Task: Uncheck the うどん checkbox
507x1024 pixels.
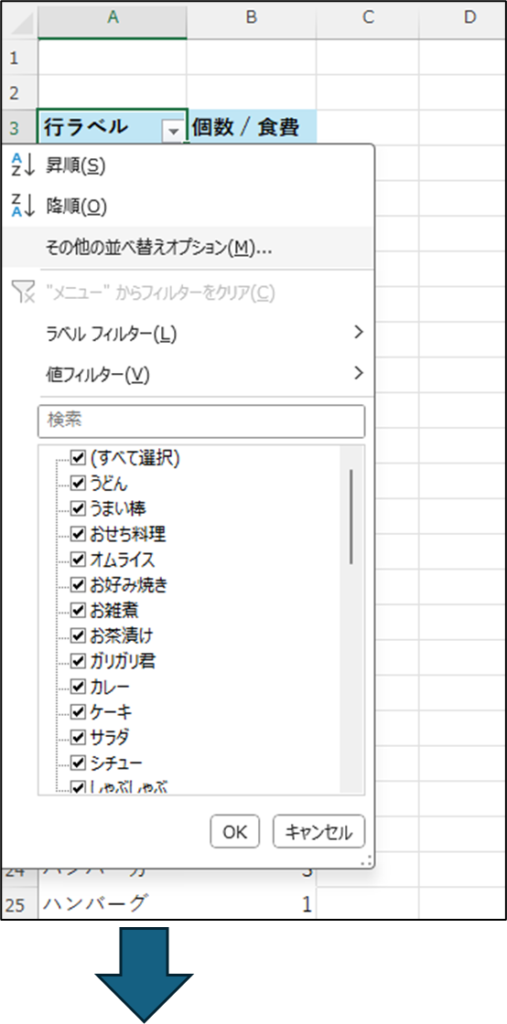Action: point(78,483)
